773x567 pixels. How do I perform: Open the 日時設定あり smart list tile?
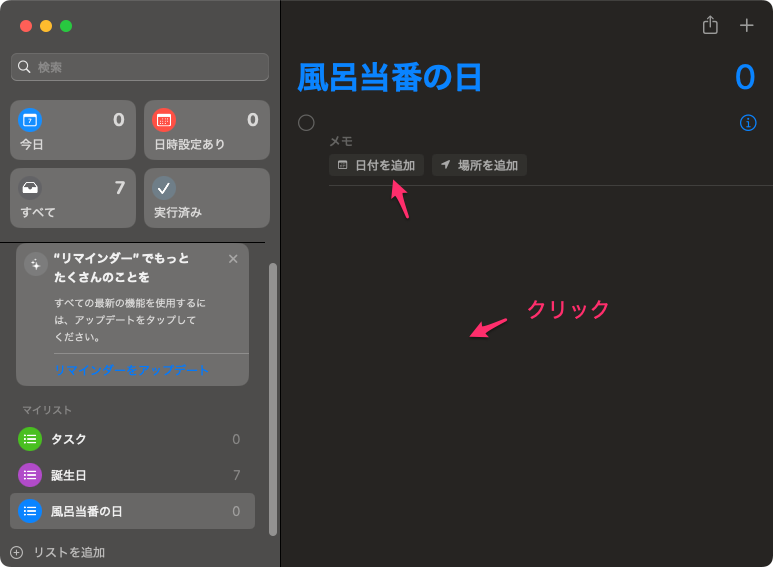coord(206,130)
